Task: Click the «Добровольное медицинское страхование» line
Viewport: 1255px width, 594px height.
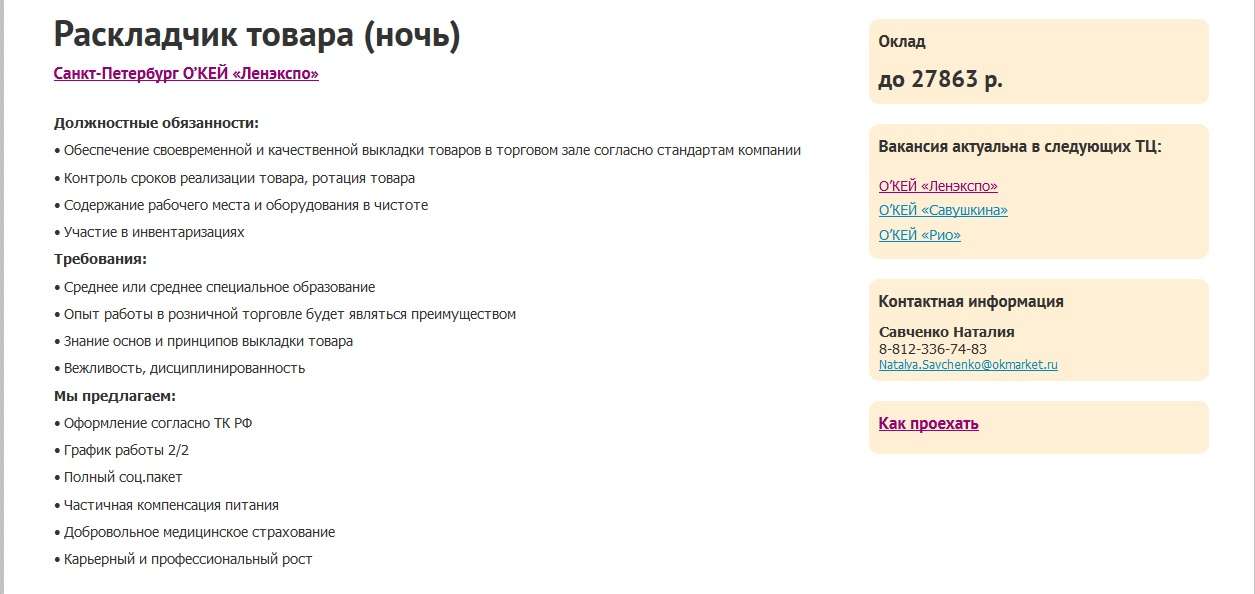Action: [x=199, y=532]
